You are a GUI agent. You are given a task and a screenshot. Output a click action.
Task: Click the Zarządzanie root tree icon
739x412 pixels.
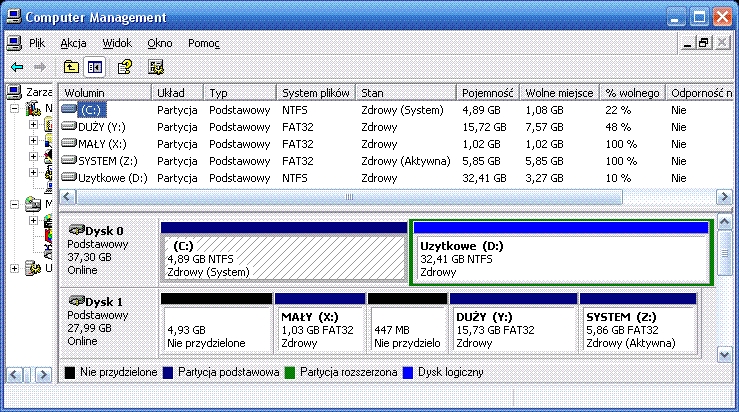point(14,92)
